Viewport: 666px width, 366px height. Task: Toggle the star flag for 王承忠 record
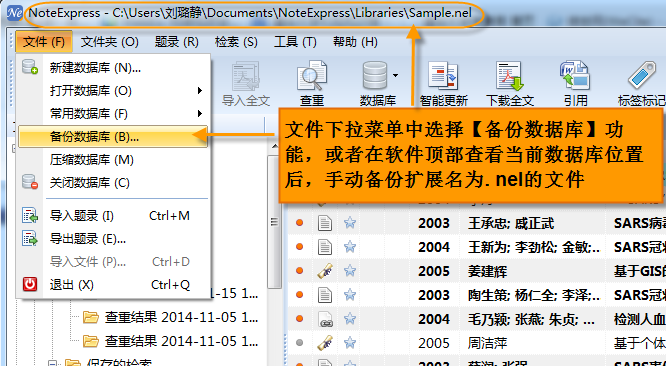point(350,222)
